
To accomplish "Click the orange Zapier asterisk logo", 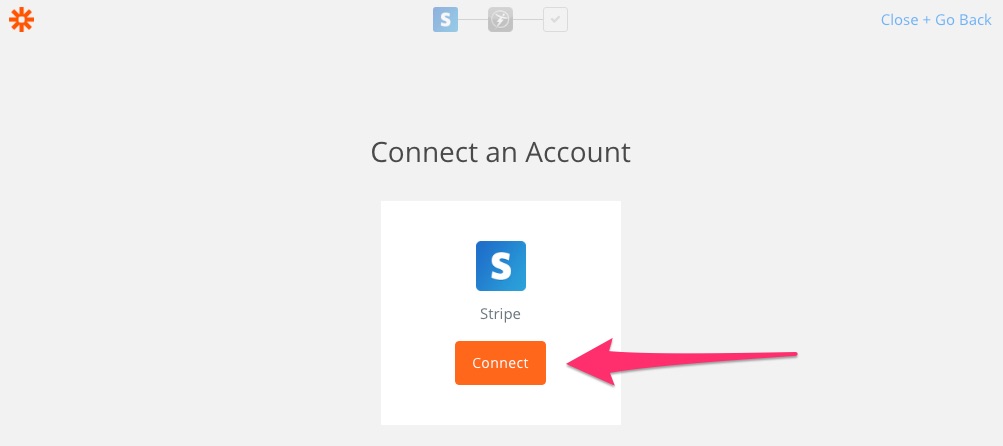I will pyautogui.click(x=21, y=20).
